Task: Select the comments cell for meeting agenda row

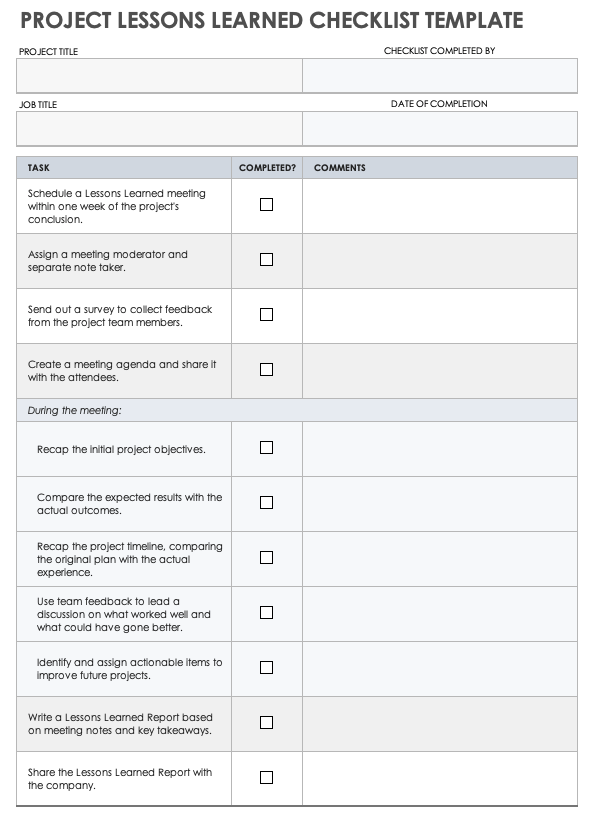Action: click(x=440, y=371)
